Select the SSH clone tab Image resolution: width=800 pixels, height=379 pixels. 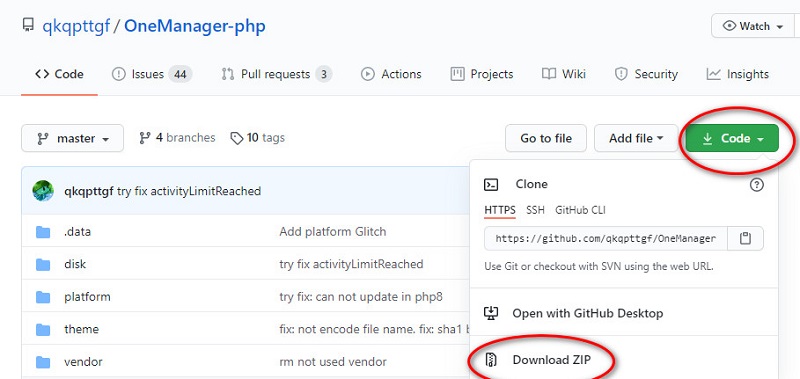point(535,210)
